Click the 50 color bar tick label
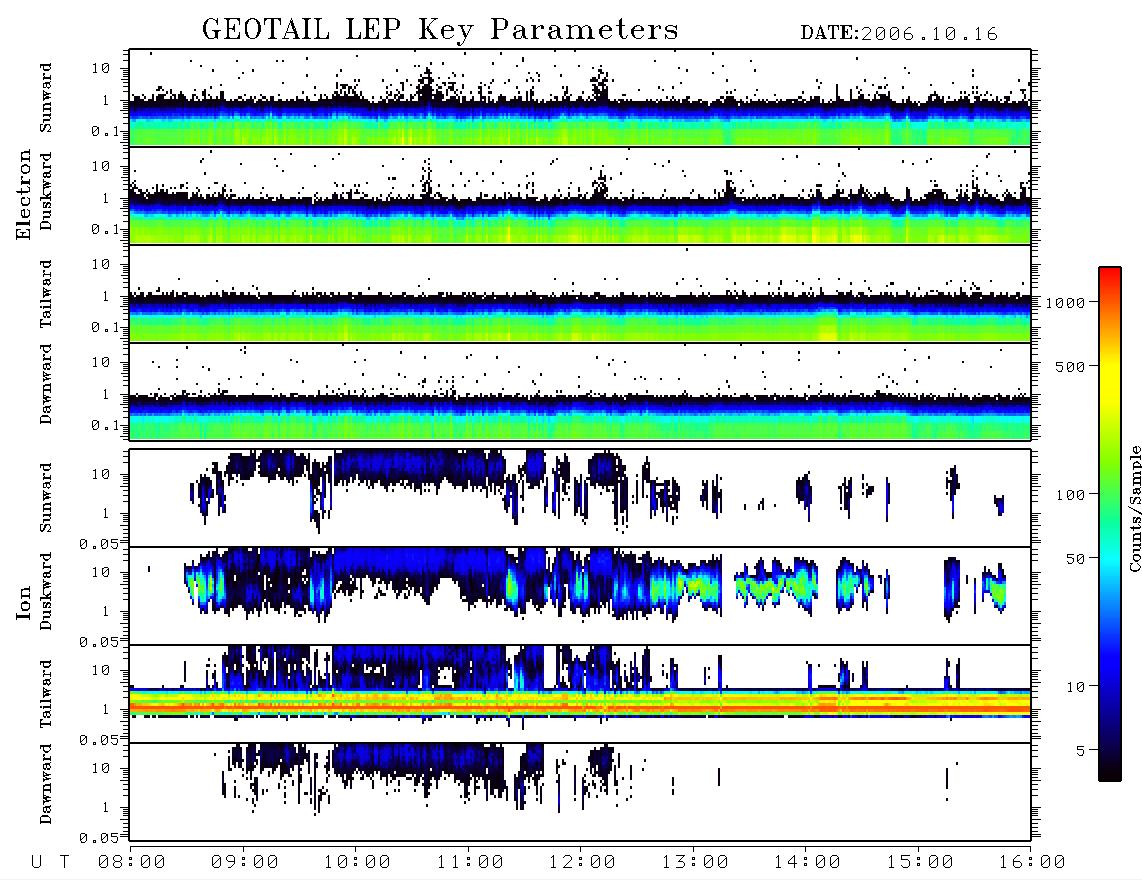The image size is (1142, 880). [x=1075, y=559]
